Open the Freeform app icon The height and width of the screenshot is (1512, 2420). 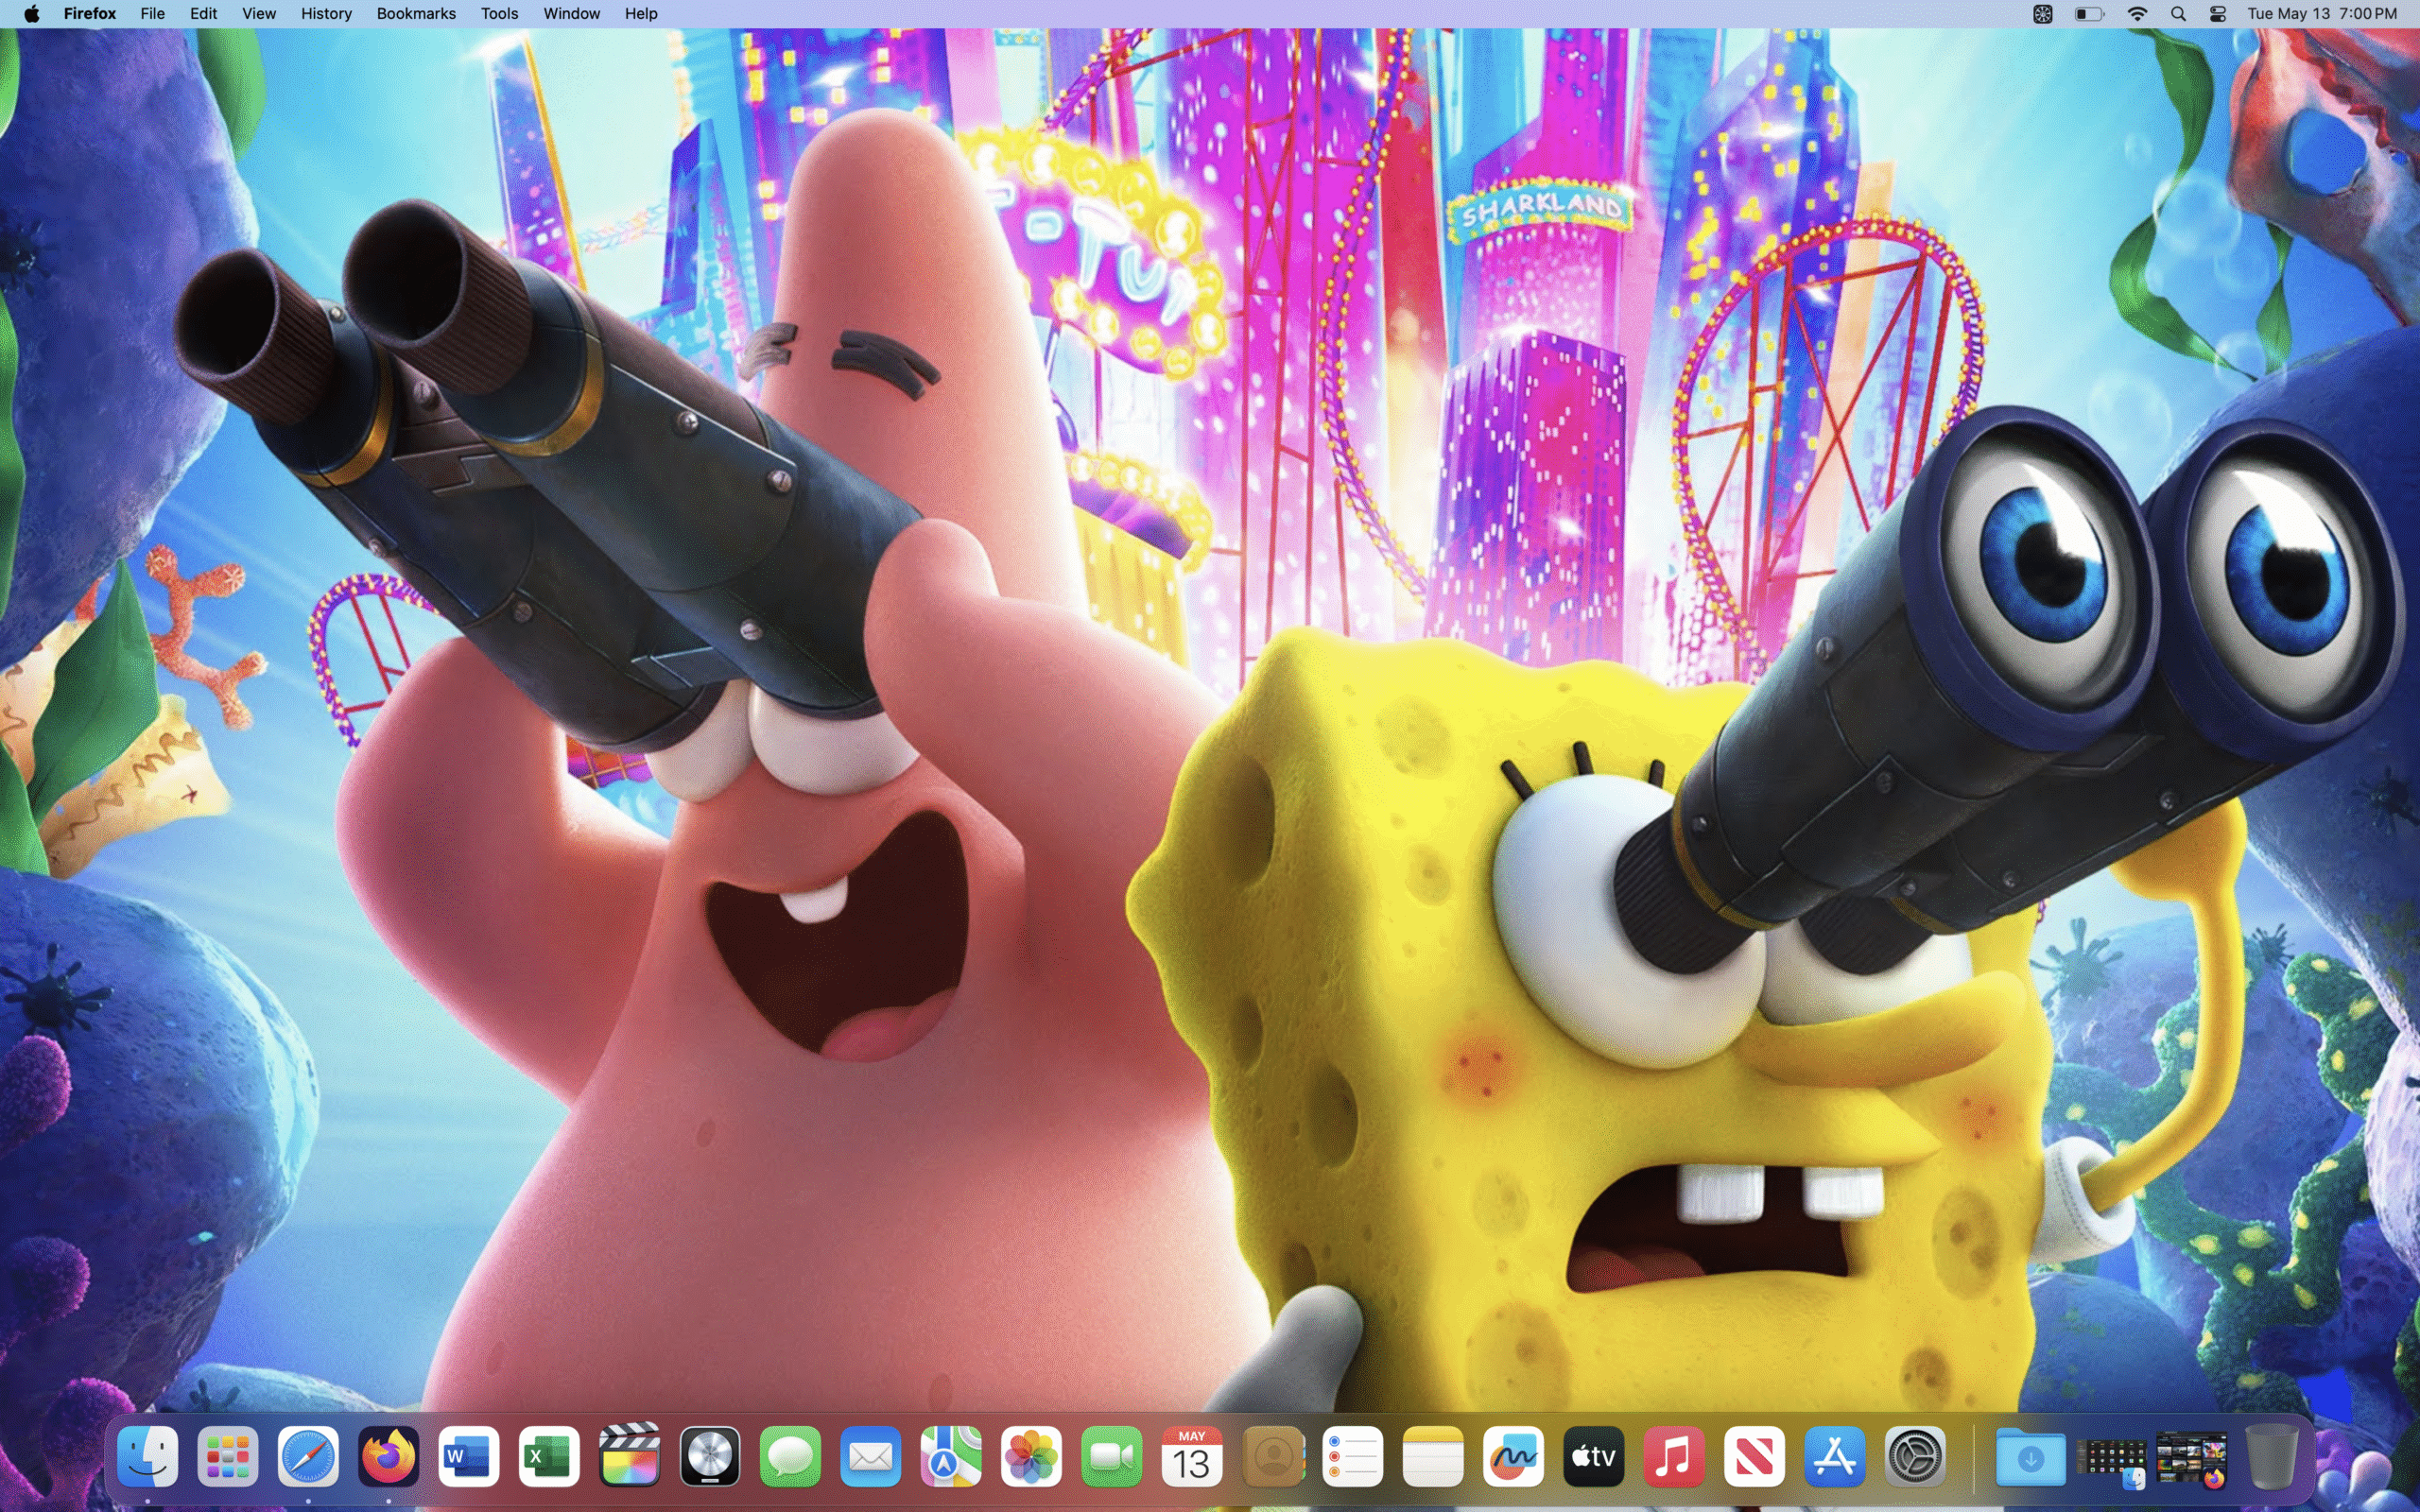1513,1457
